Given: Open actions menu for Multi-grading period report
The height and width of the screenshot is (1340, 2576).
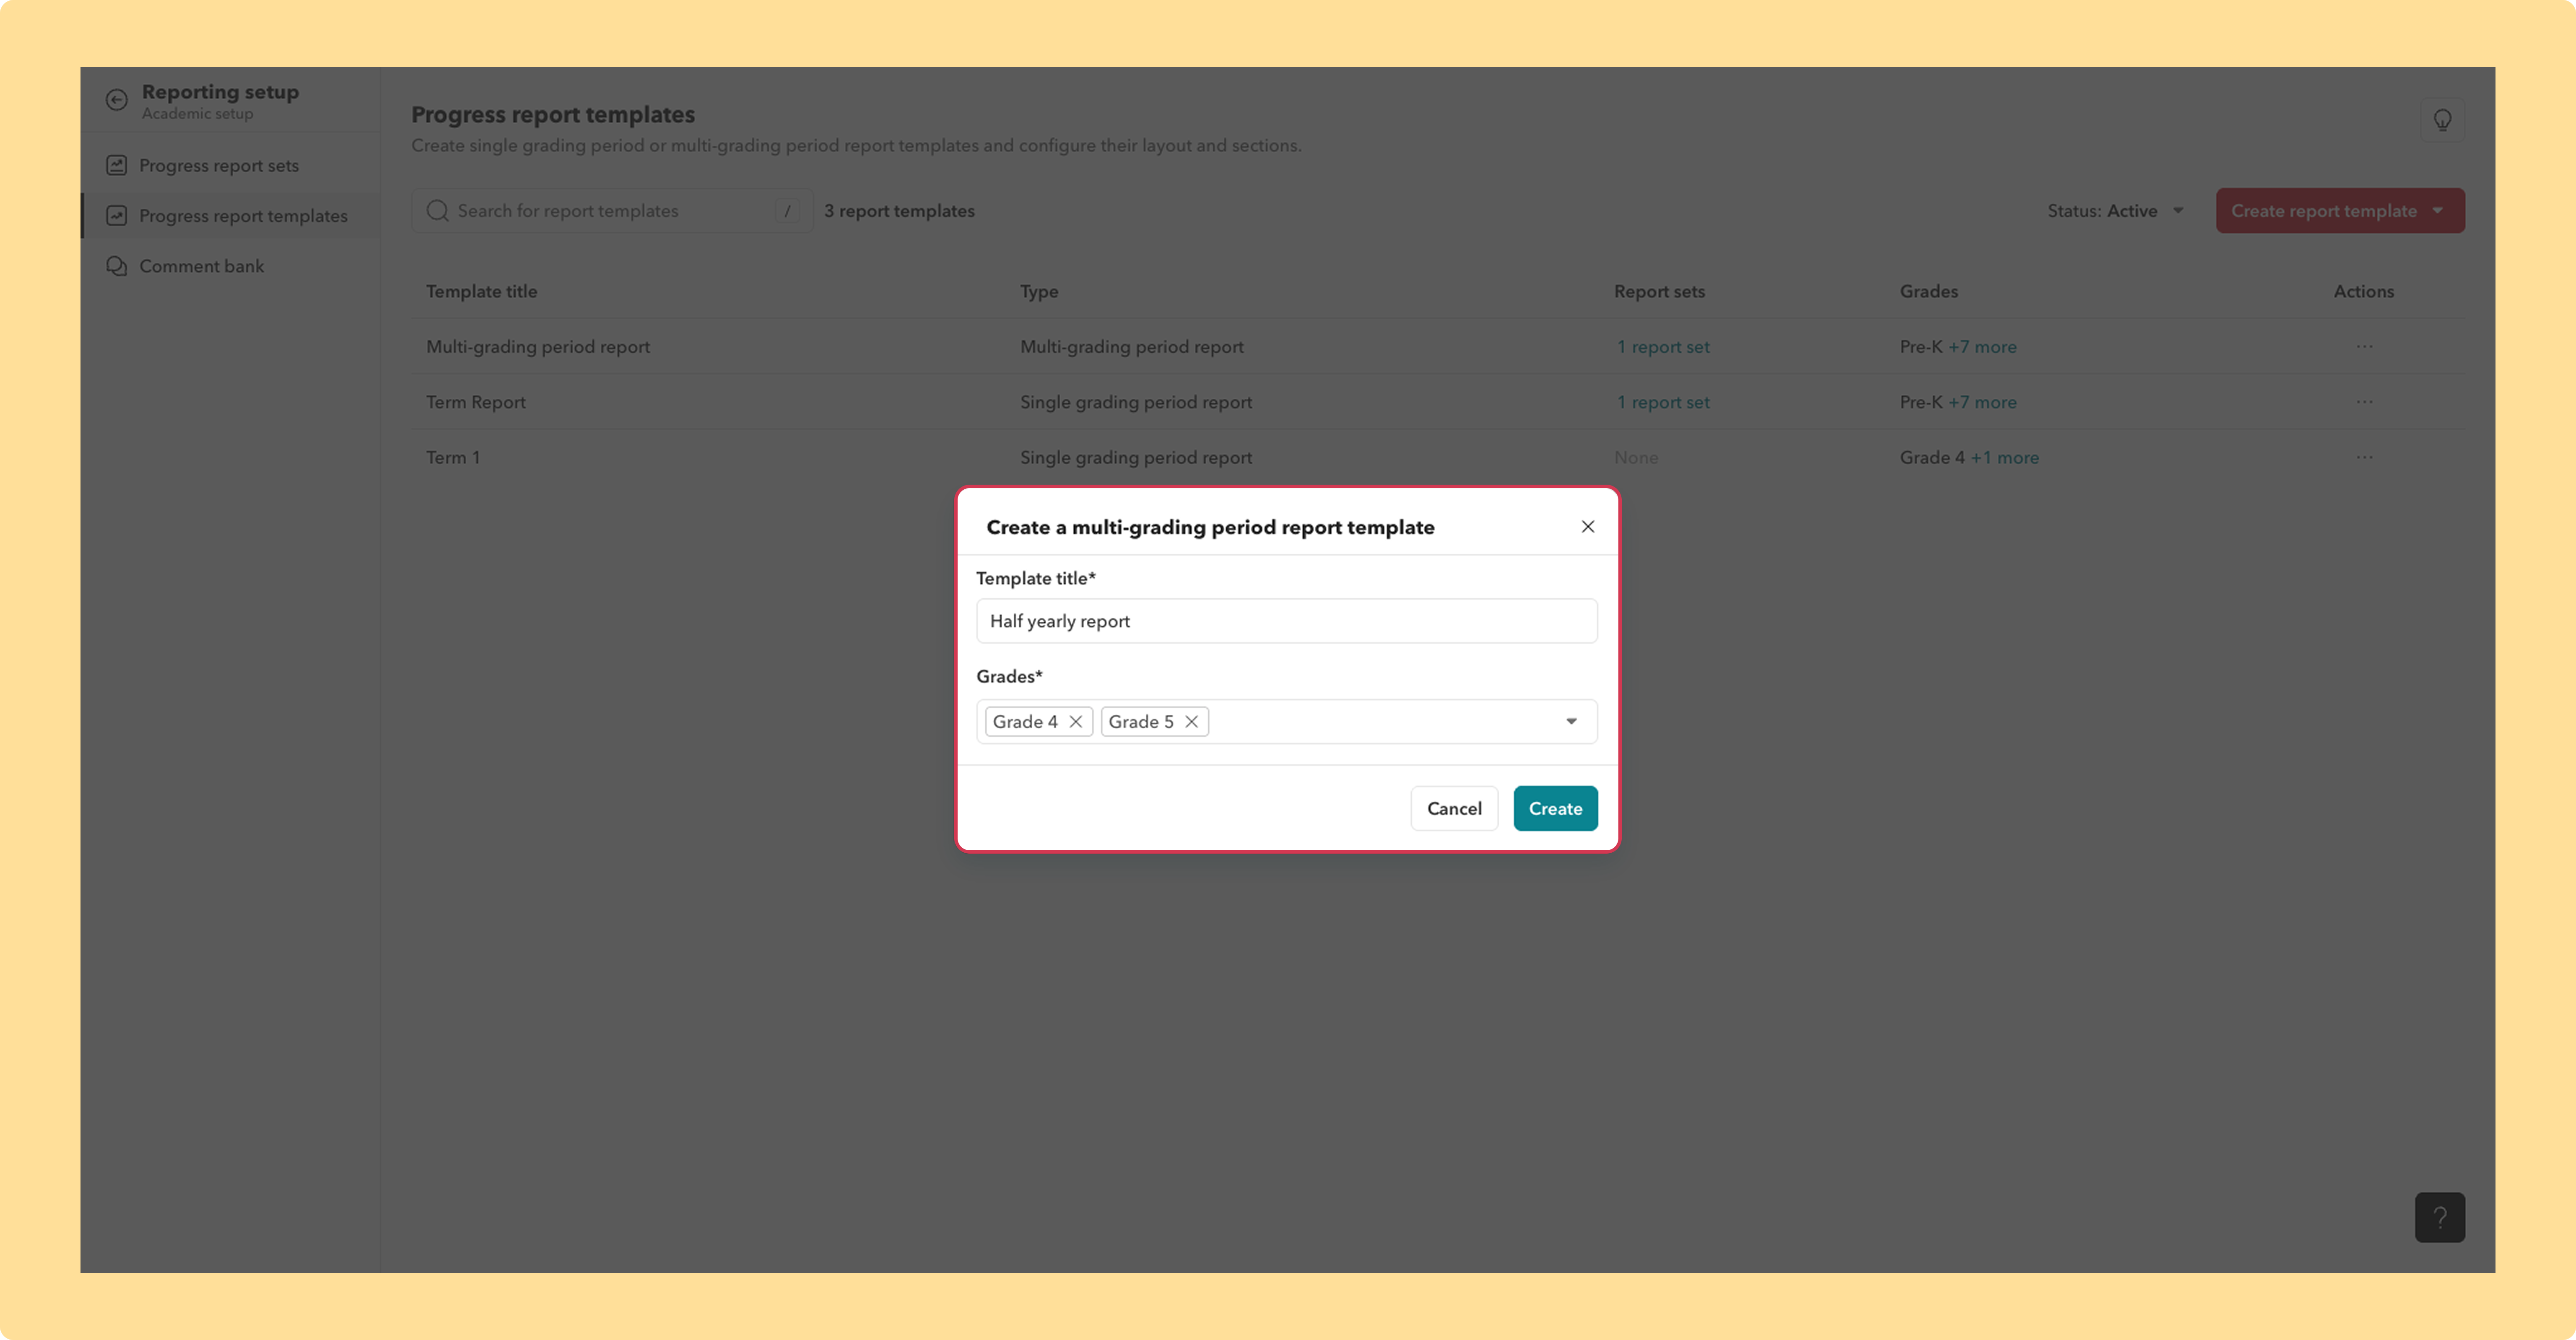Looking at the screenshot, I should [2364, 347].
